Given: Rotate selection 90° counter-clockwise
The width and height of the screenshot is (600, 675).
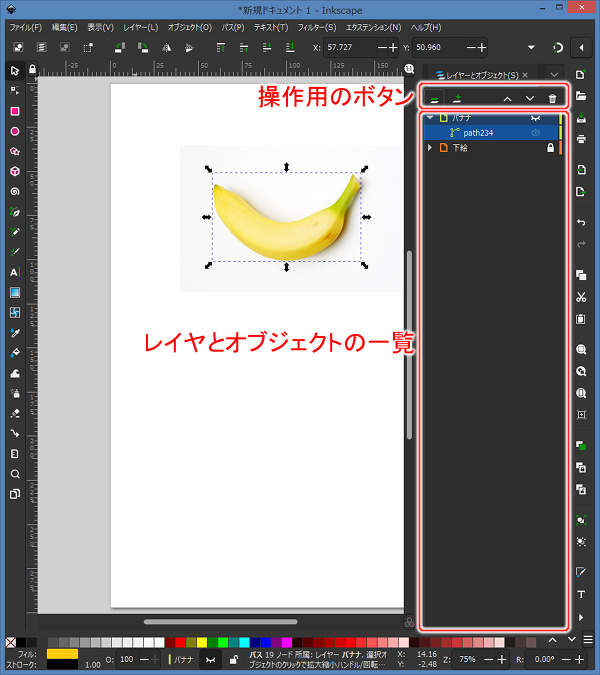Looking at the screenshot, I should 120,47.
